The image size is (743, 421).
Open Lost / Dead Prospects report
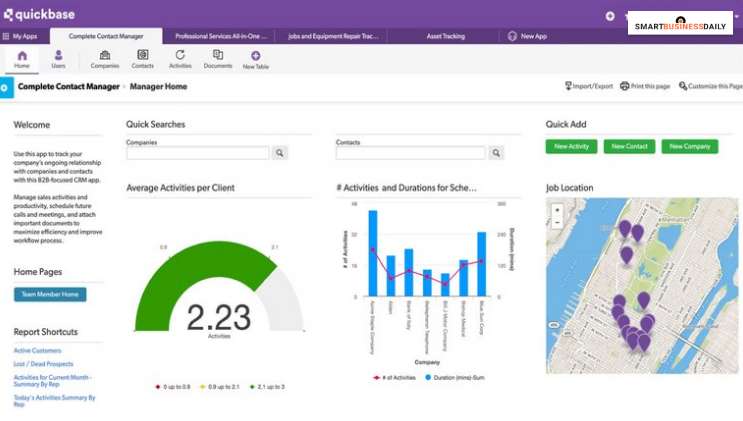coord(43,364)
